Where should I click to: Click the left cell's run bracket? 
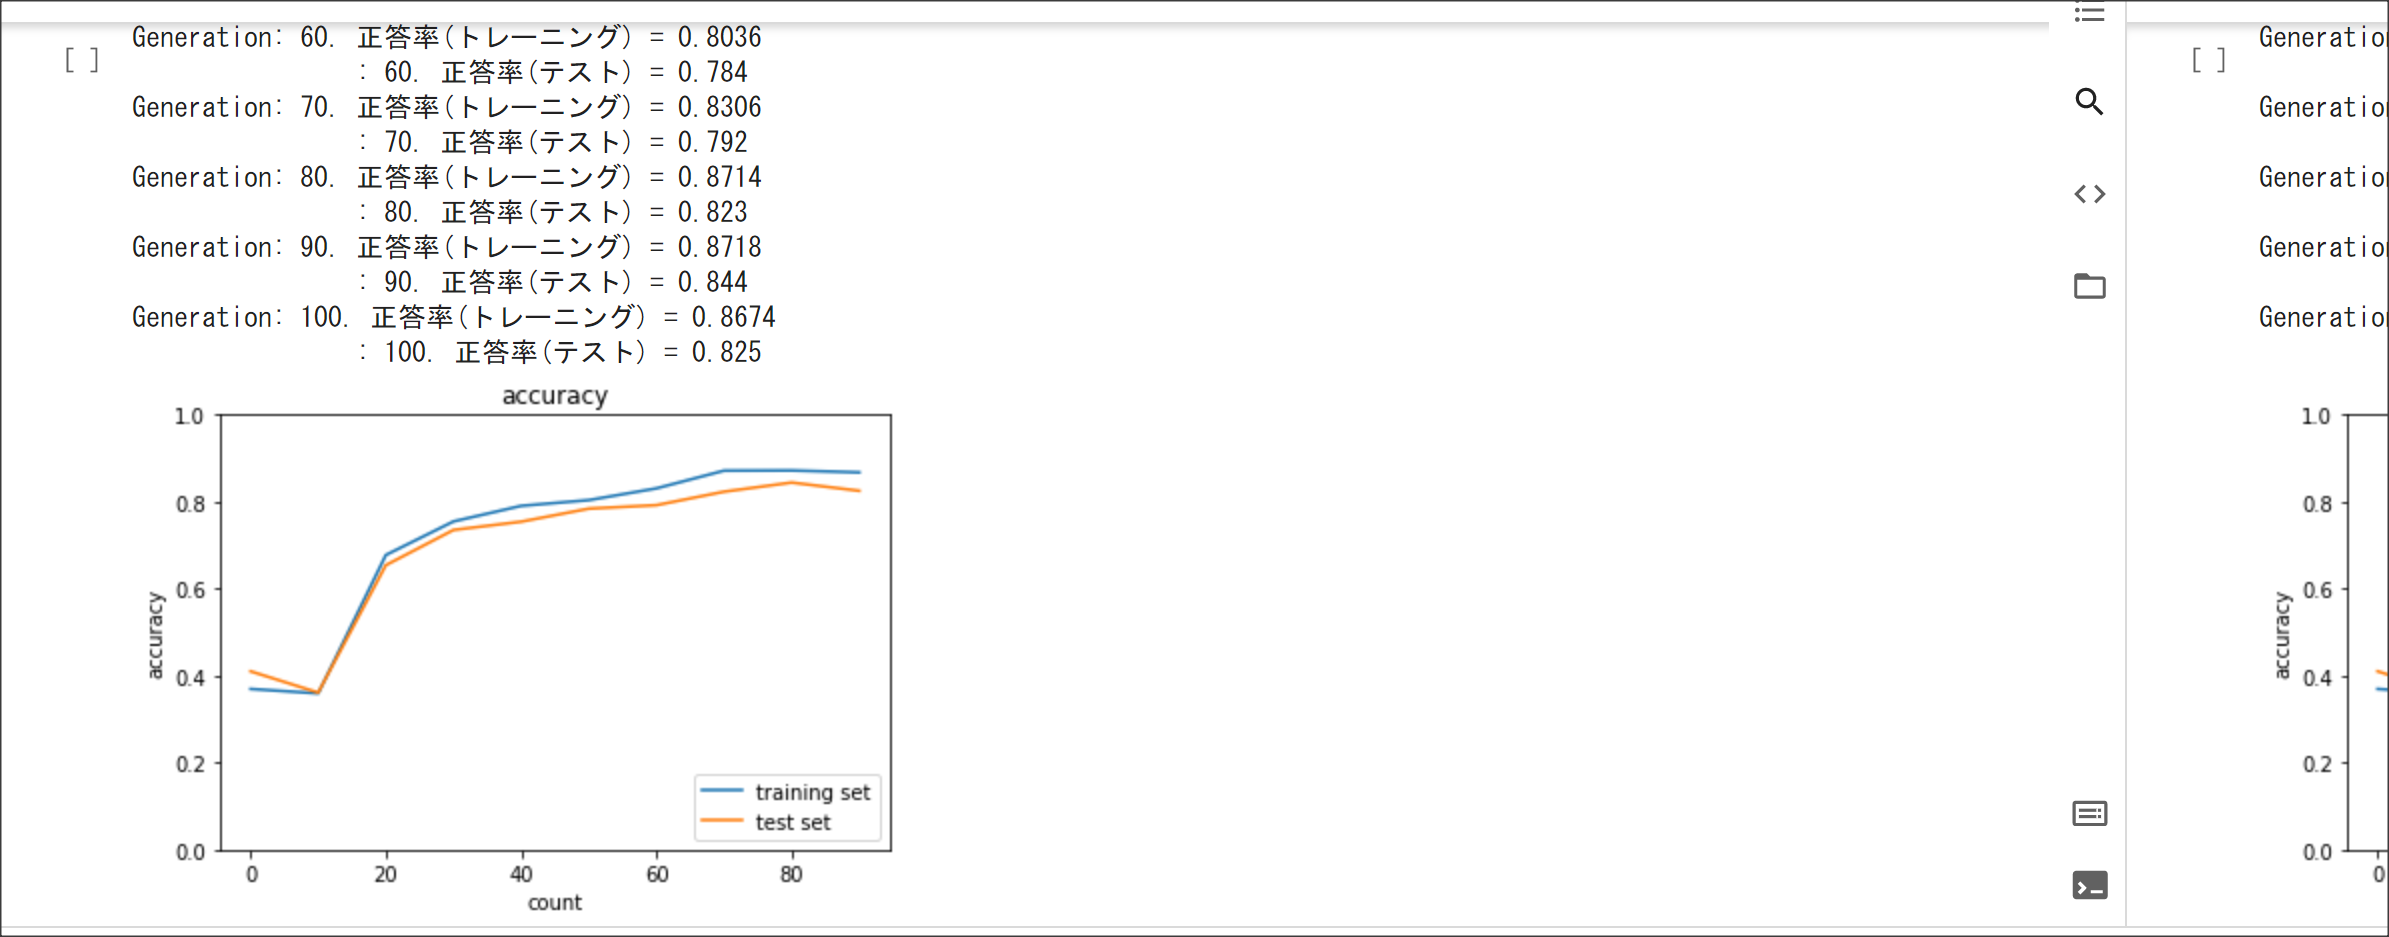click(82, 60)
